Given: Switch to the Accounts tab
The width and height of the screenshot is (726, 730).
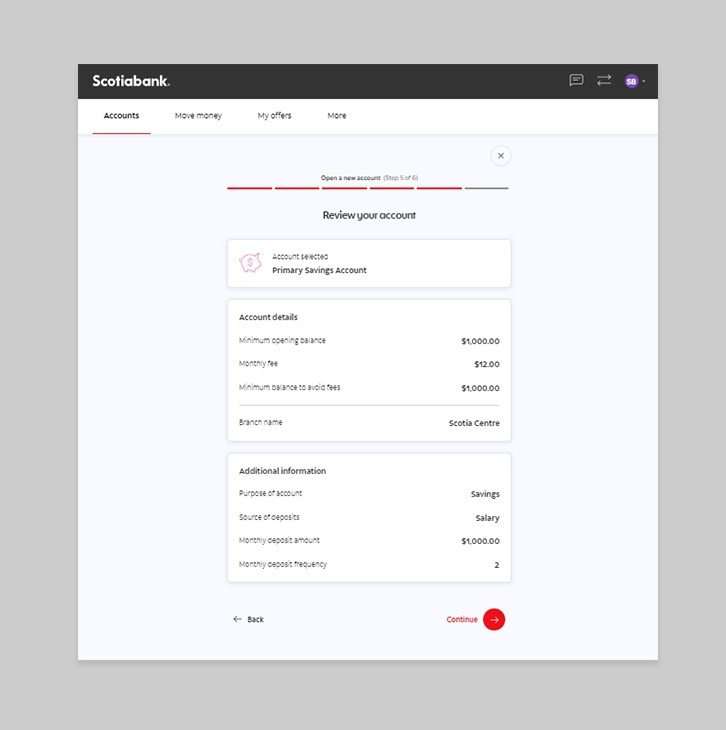Looking at the screenshot, I should [121, 115].
